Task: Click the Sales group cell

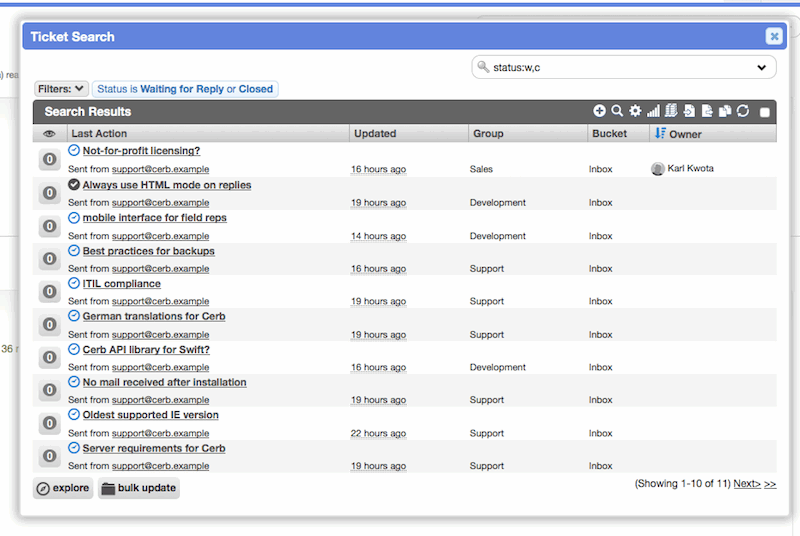Action: pyautogui.click(x=481, y=169)
